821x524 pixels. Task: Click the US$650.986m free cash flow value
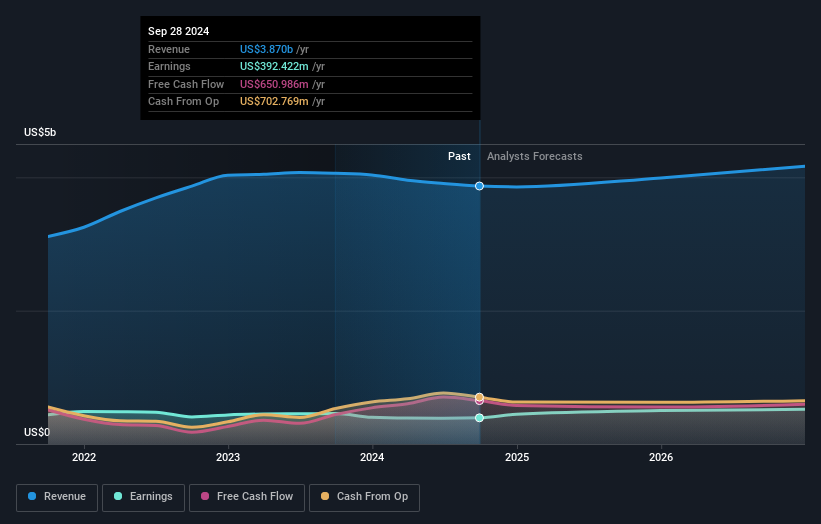[274, 84]
